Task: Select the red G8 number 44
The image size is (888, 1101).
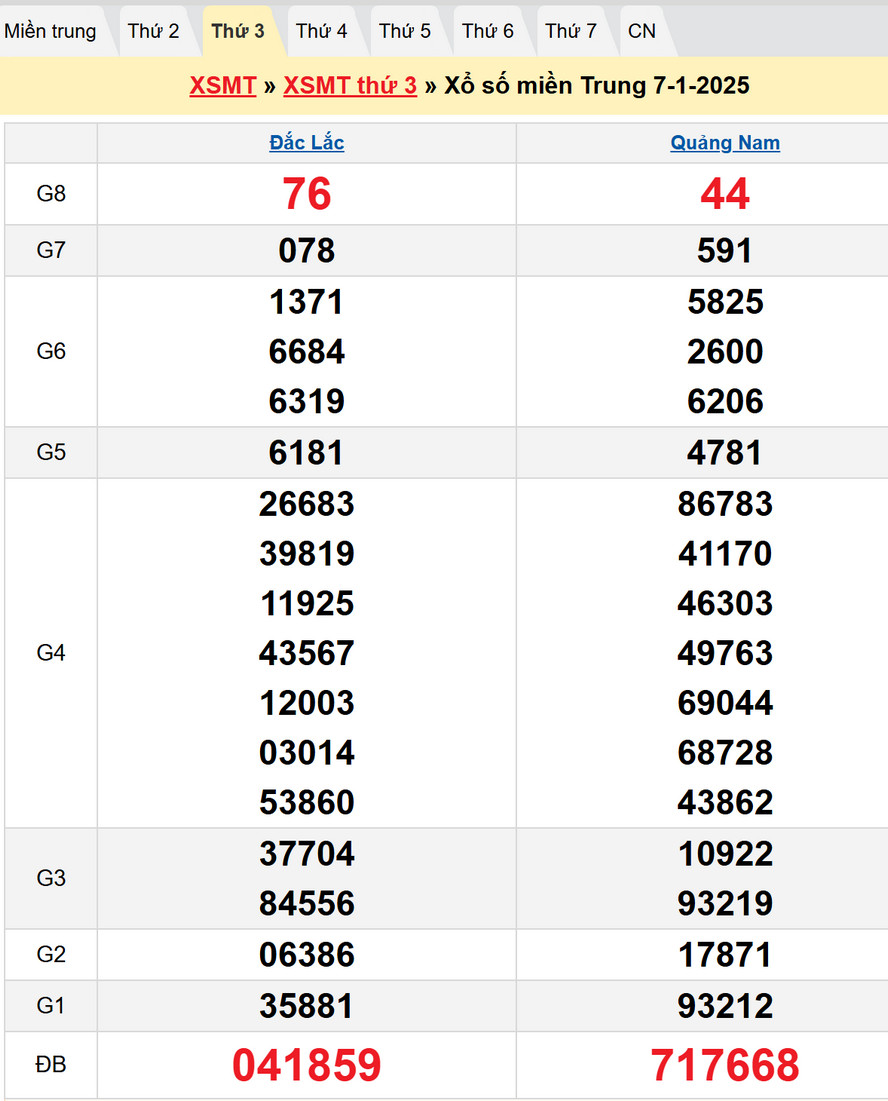Action: (725, 194)
